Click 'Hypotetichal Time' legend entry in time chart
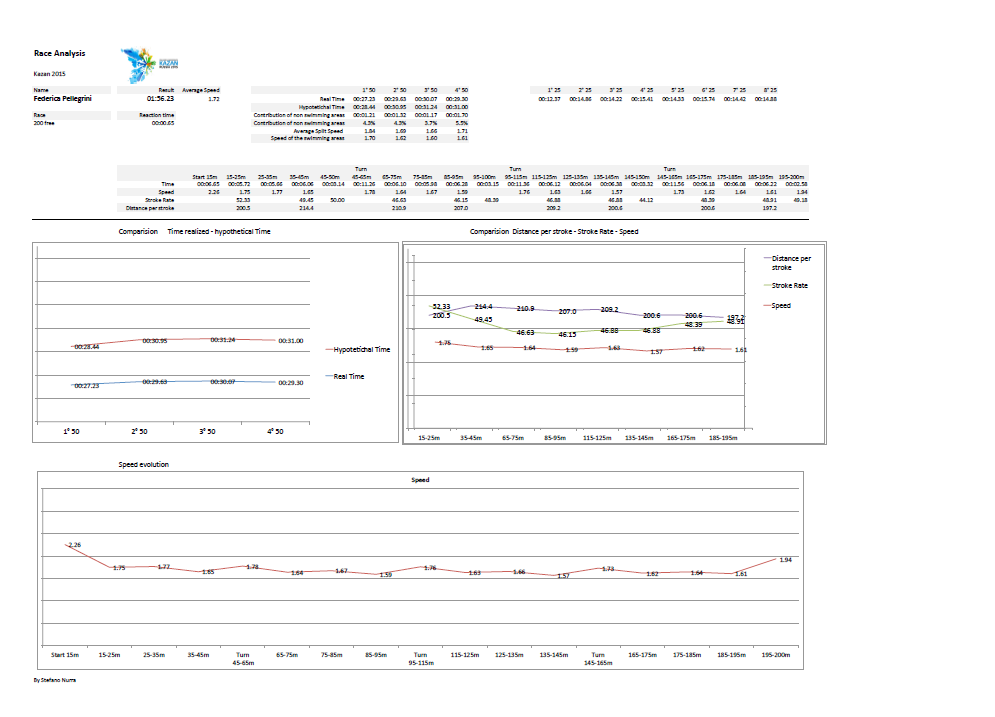Viewport: 995px width, 717px height. 359,350
